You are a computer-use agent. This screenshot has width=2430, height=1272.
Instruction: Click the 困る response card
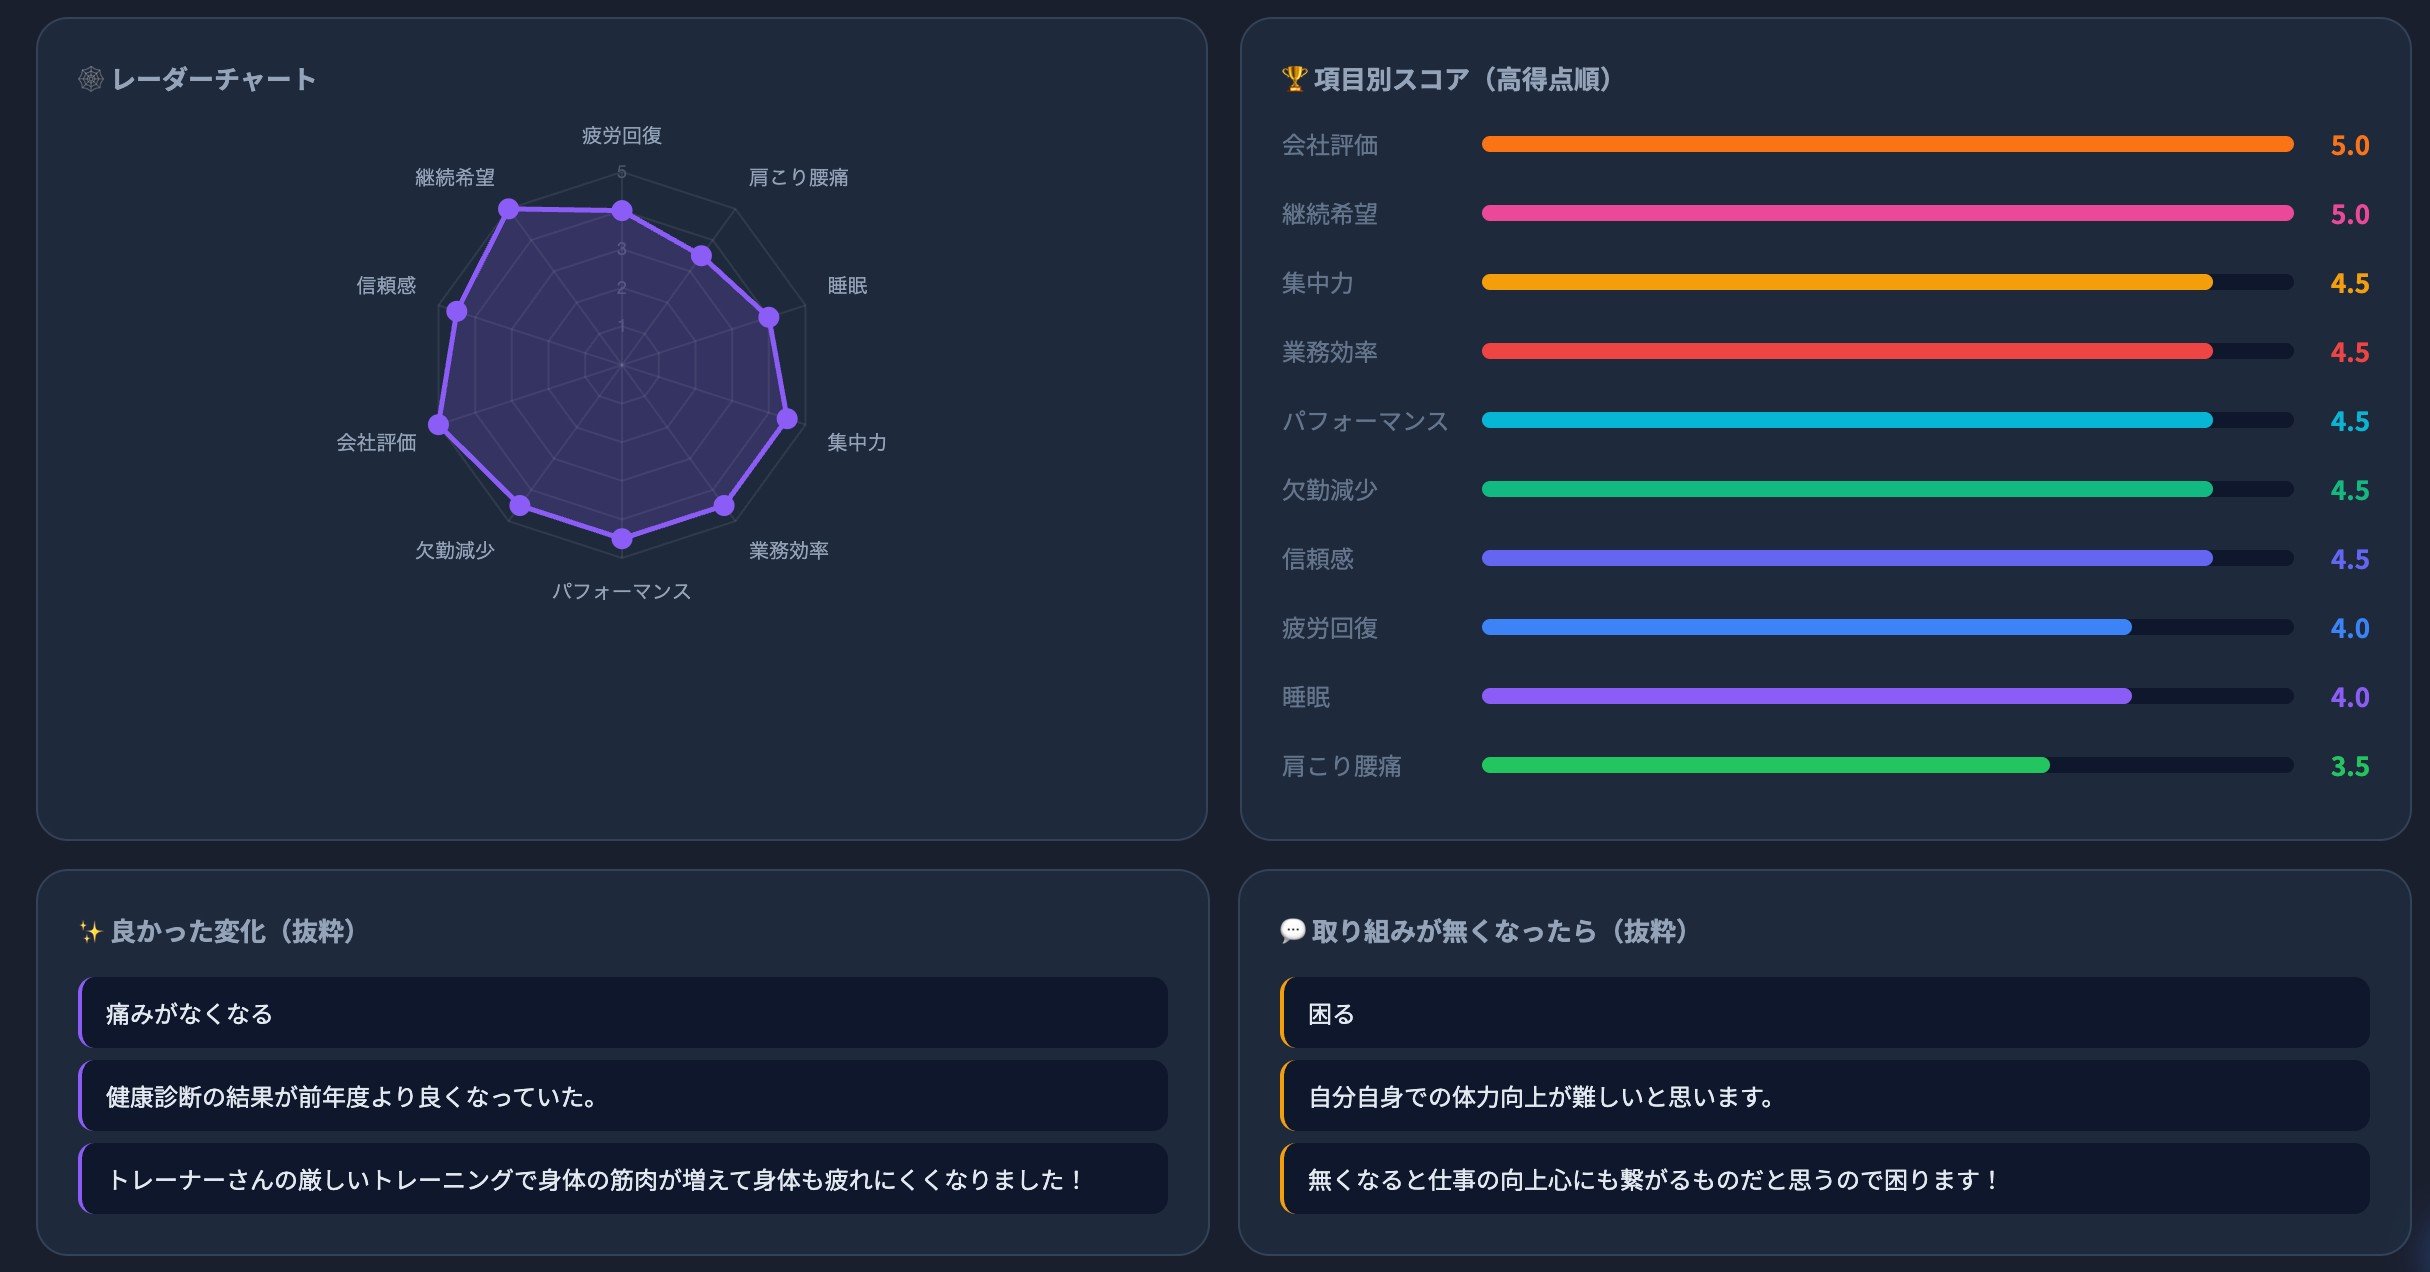point(1840,1011)
